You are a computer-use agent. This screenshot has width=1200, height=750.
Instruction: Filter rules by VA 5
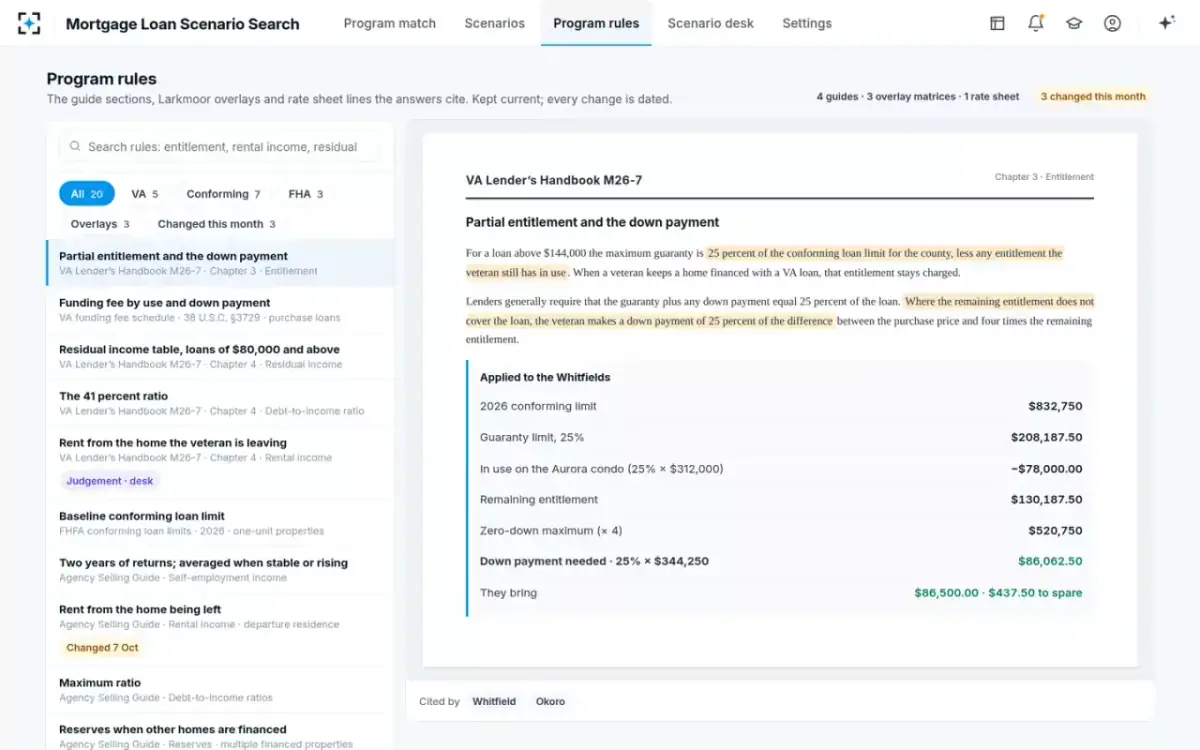tap(145, 194)
